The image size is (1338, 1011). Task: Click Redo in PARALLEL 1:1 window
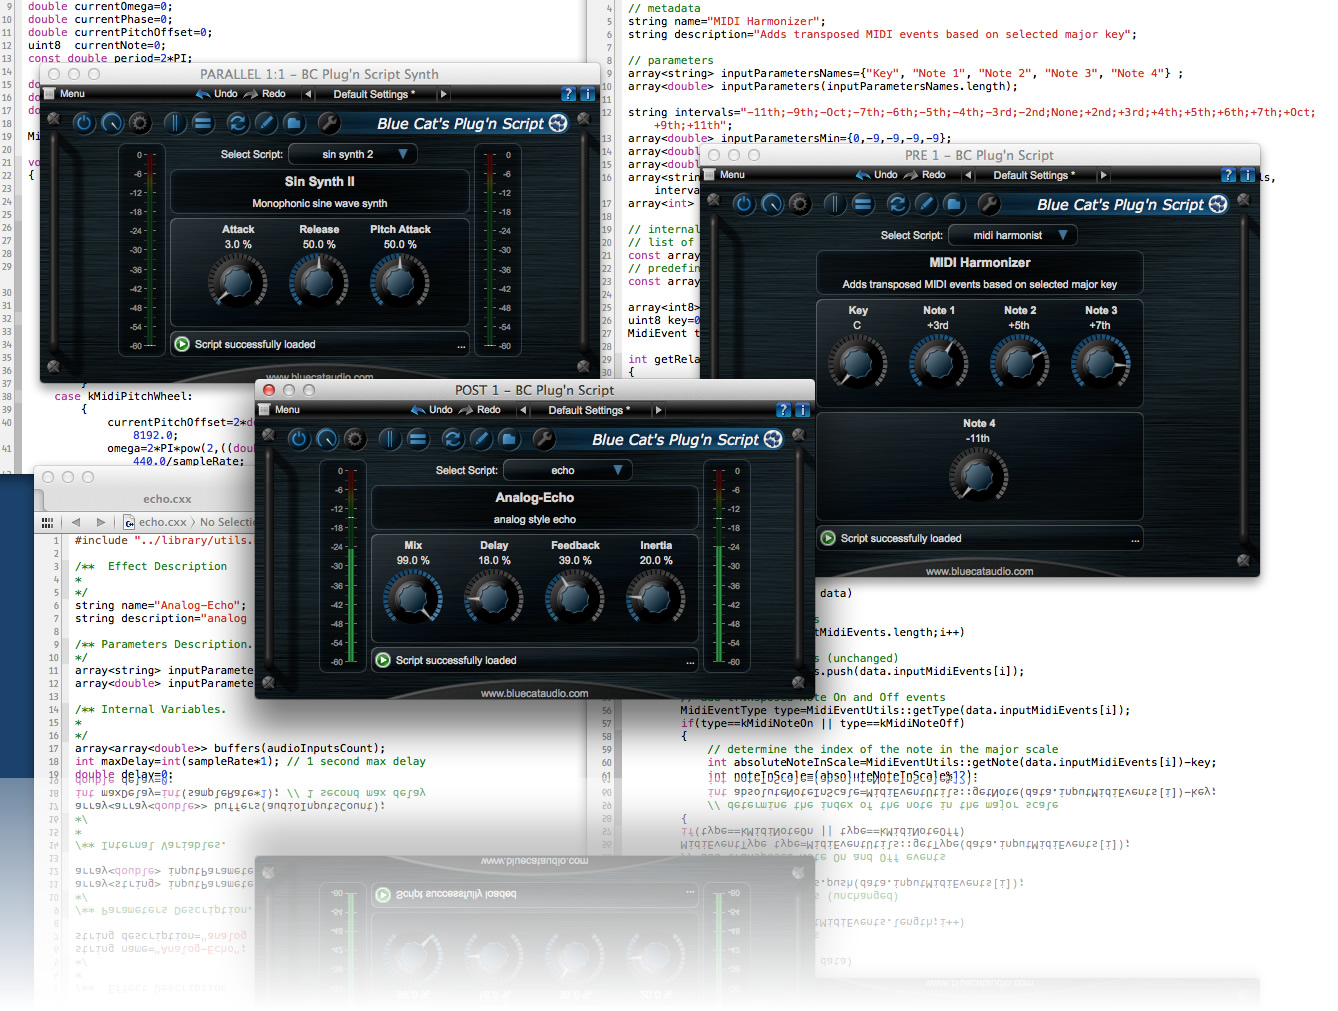point(265,94)
